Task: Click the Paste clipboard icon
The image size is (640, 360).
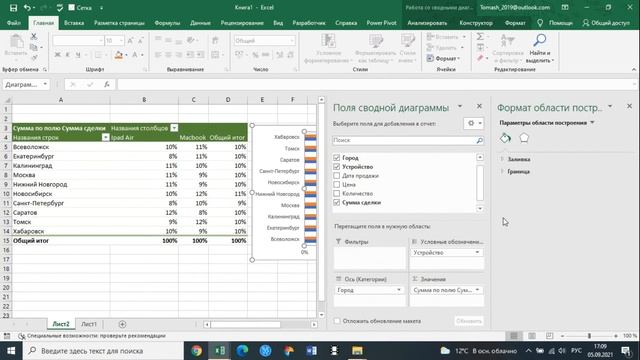Action: (x=16, y=42)
